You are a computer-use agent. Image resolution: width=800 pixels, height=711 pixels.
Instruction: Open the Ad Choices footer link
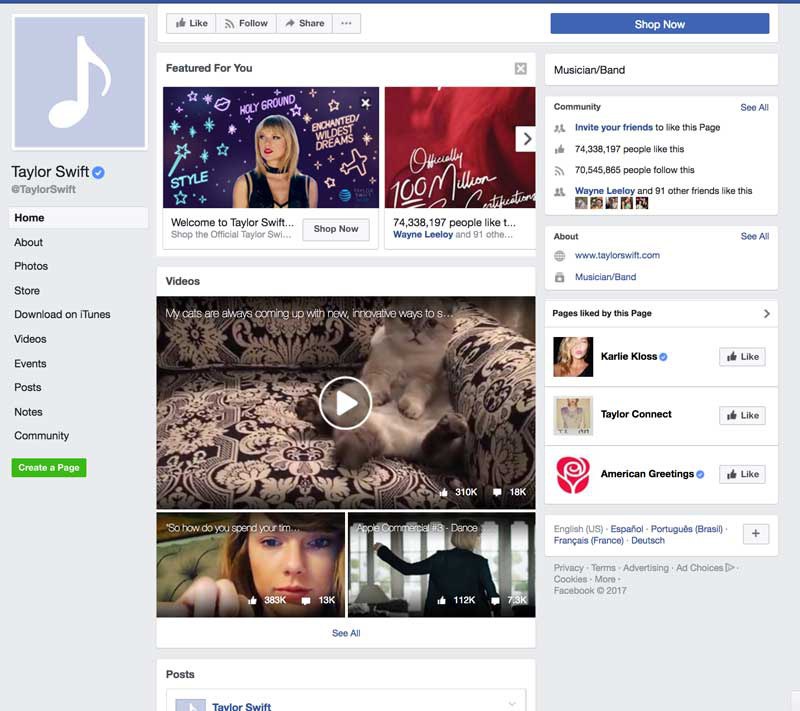(705, 568)
